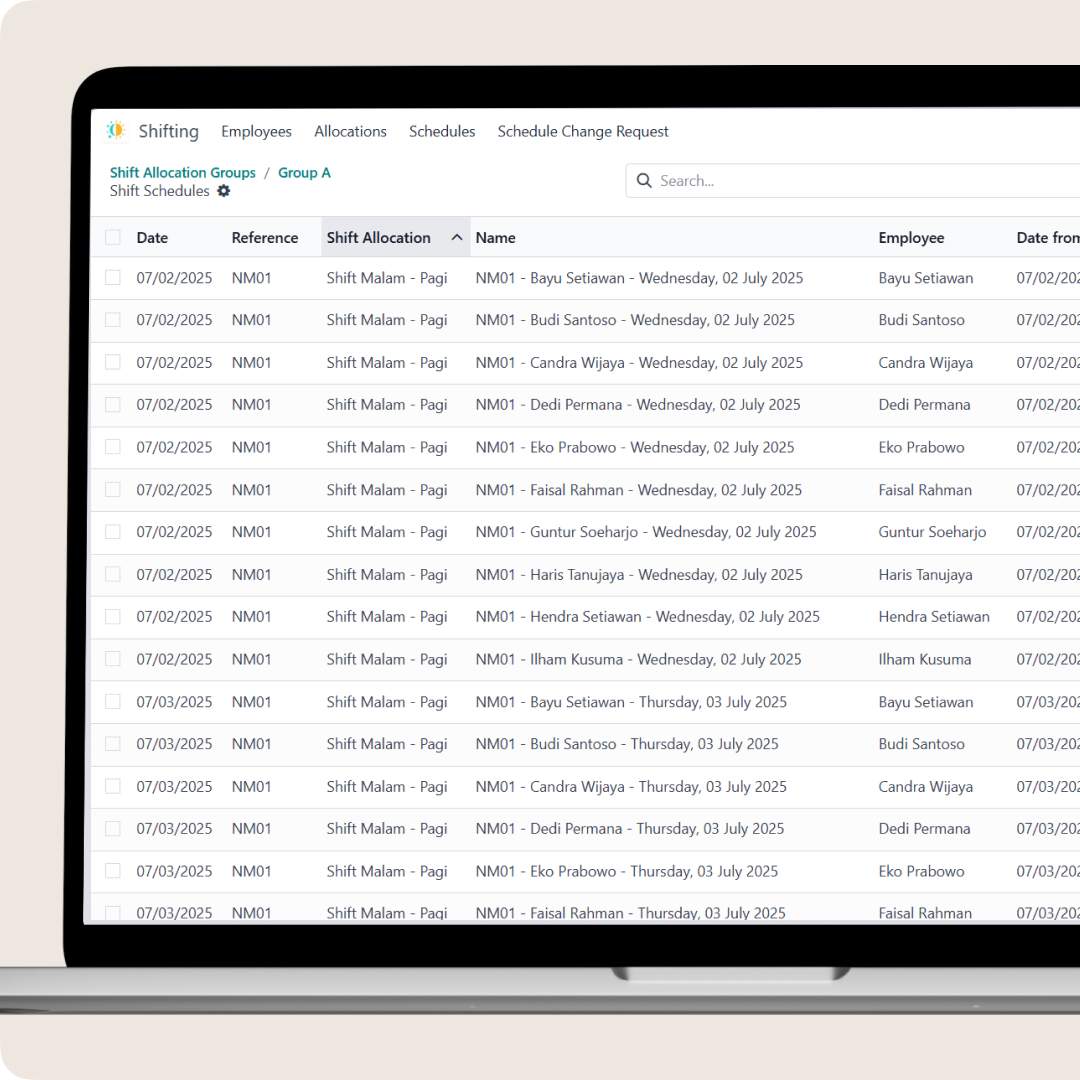Open the Schedules menu
The height and width of the screenshot is (1080, 1080).
[442, 131]
